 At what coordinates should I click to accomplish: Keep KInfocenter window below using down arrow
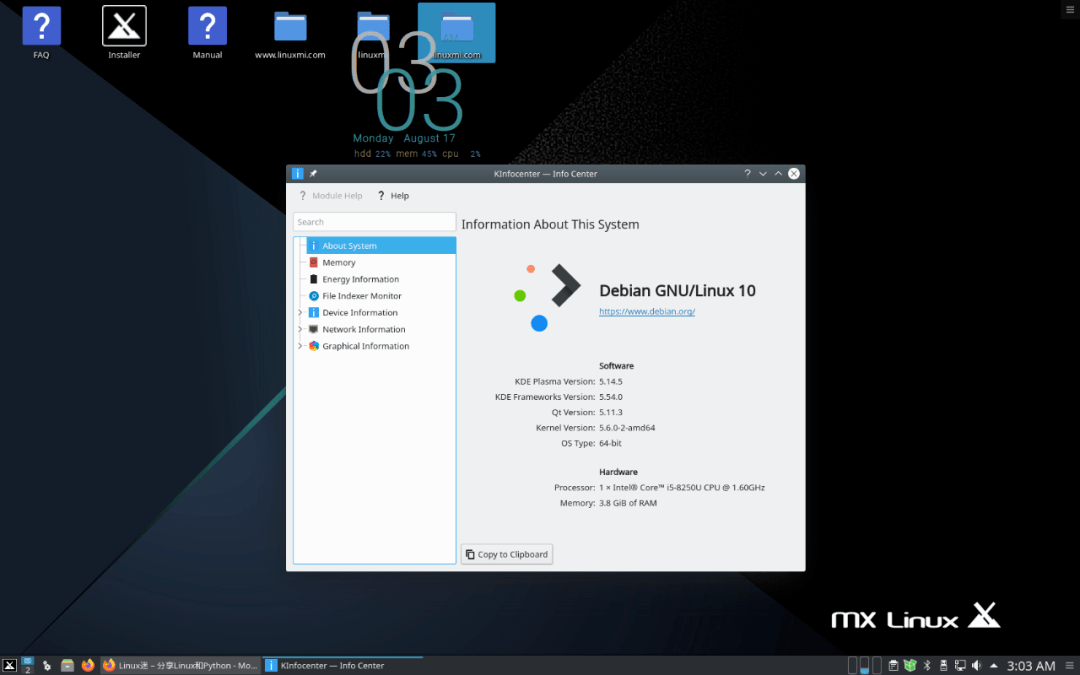(762, 174)
